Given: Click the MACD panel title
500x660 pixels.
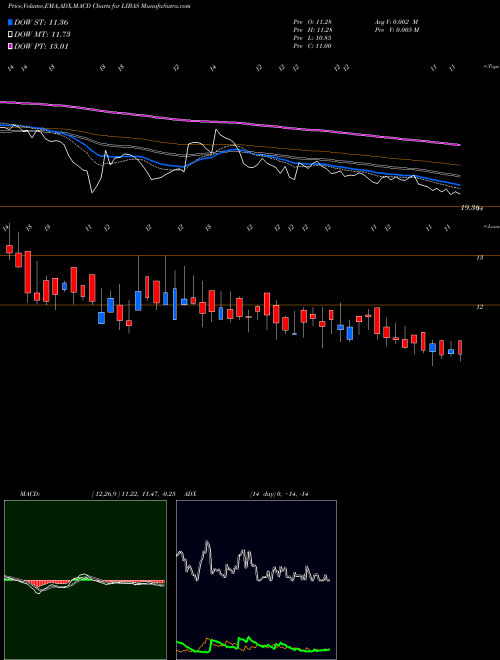Looking at the screenshot, I should 29,494.
